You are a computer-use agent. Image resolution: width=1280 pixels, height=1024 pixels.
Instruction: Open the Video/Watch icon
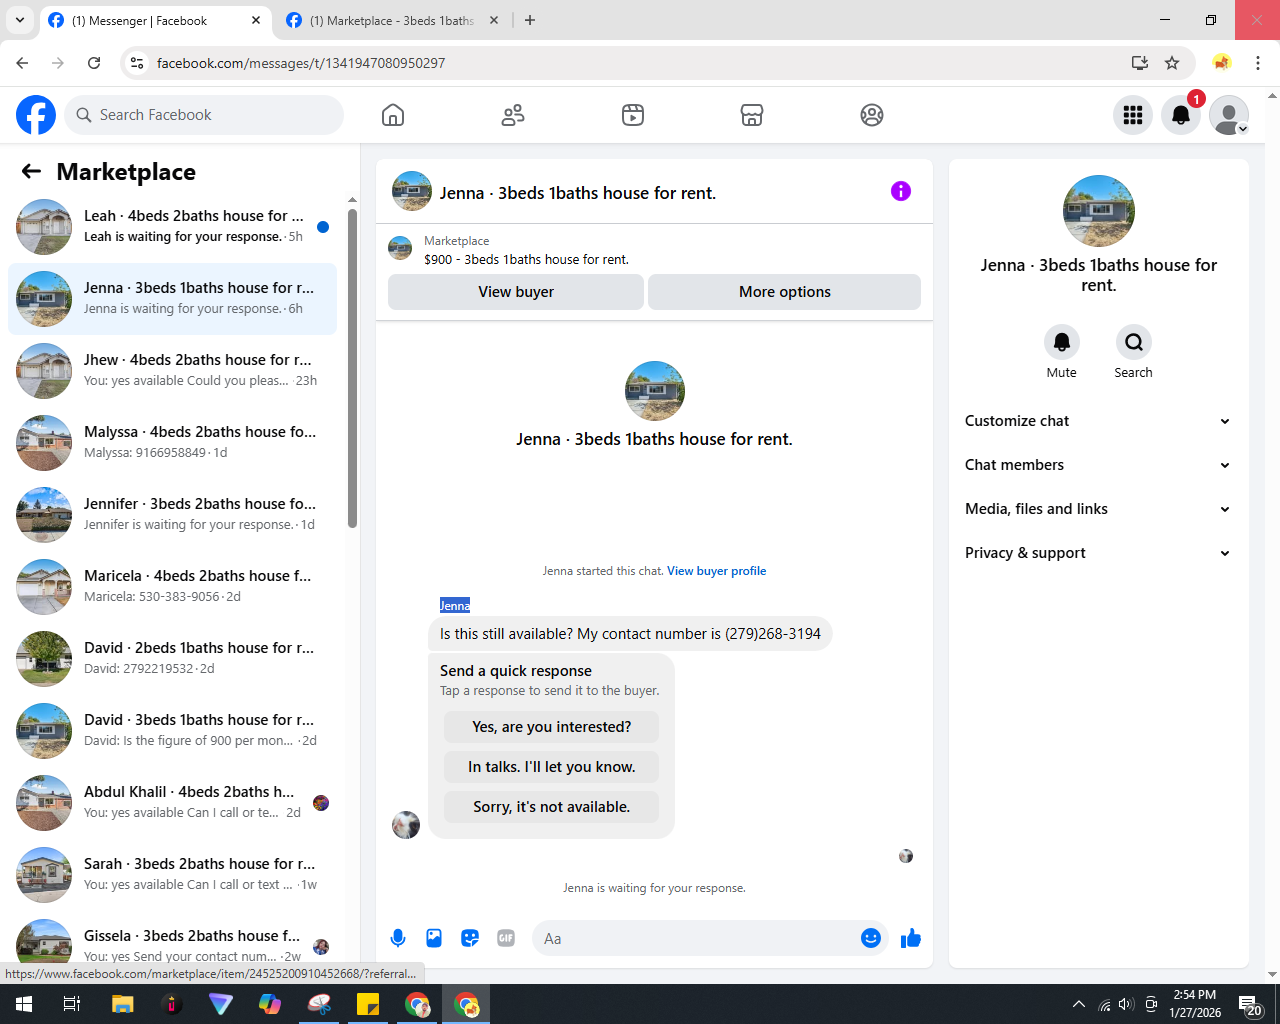tap(633, 115)
